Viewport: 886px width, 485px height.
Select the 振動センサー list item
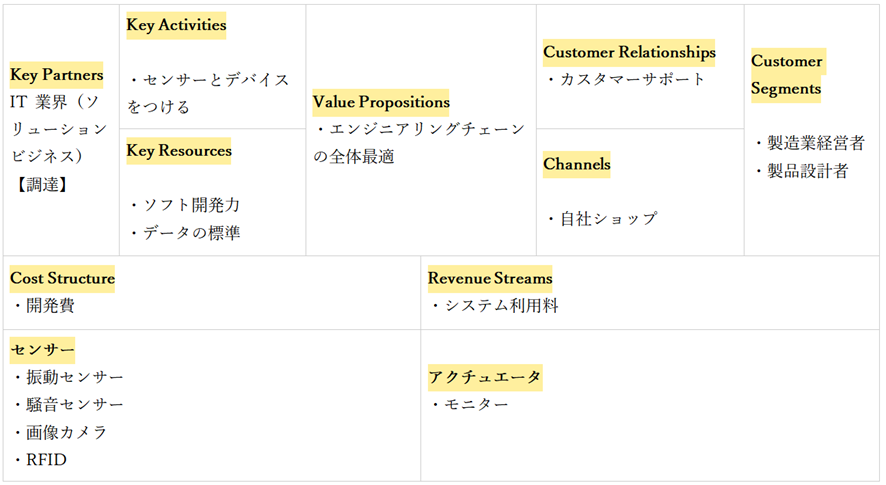74,377
